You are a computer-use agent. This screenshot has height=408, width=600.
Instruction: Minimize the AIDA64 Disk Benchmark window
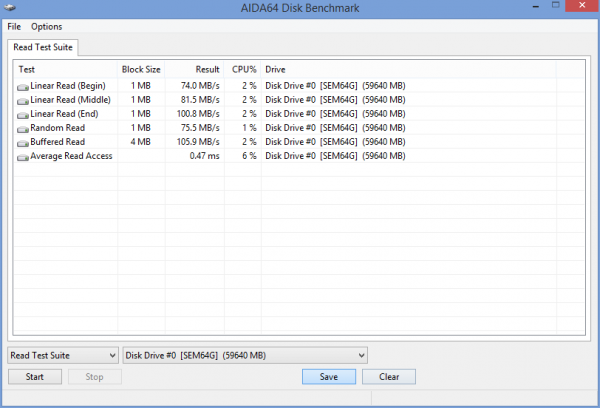point(536,7)
